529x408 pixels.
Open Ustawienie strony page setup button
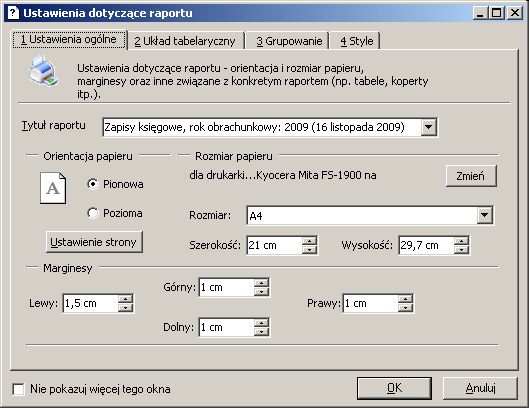[94, 242]
